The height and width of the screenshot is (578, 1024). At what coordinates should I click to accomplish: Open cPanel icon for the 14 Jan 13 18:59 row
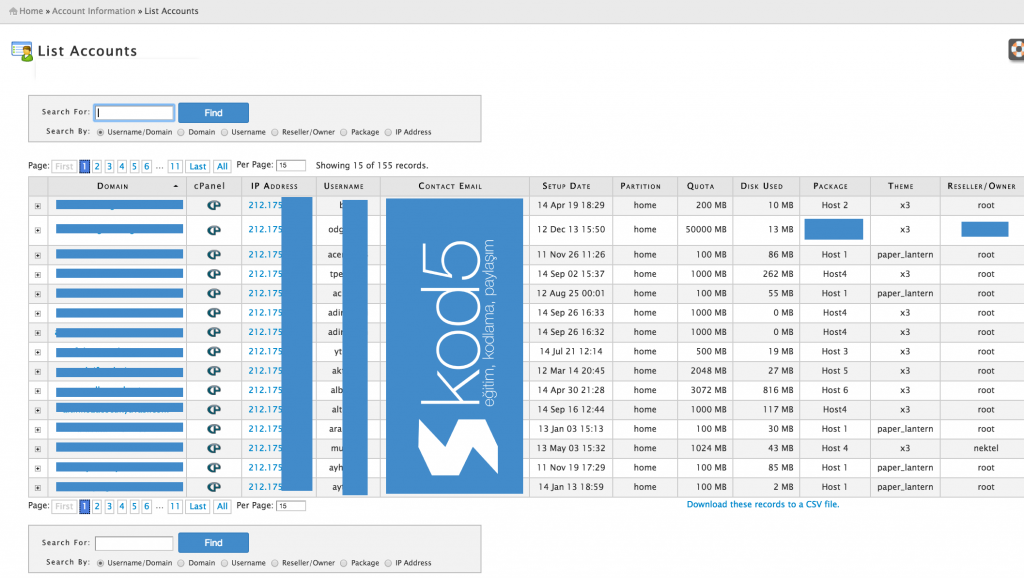tap(214, 487)
